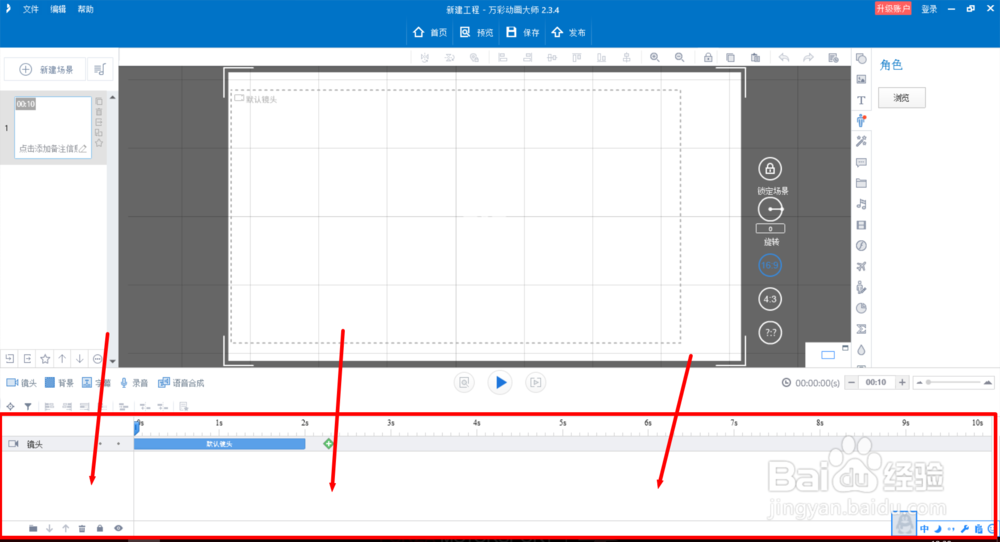Click the lock icon in top toolbar
Image resolution: width=1000 pixels, height=542 pixels.
(707, 57)
